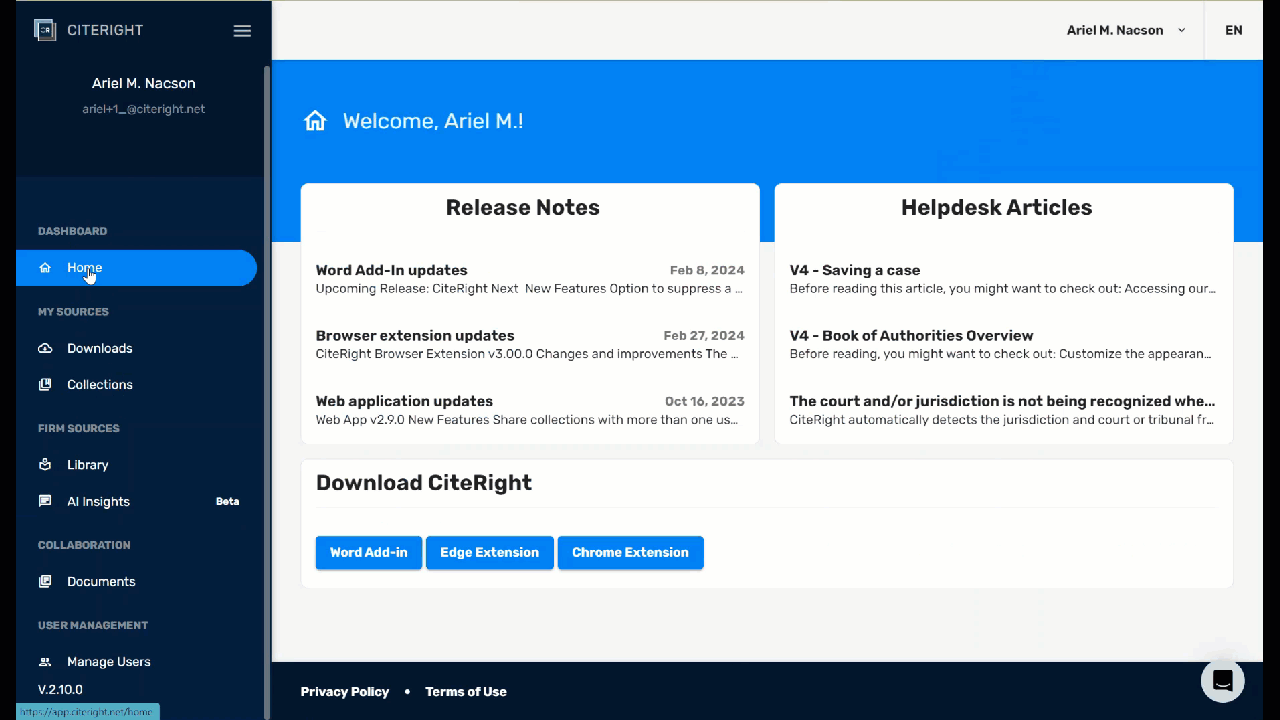Download the Edge Extension
Viewport: 1280px width, 720px height.
[x=489, y=552]
